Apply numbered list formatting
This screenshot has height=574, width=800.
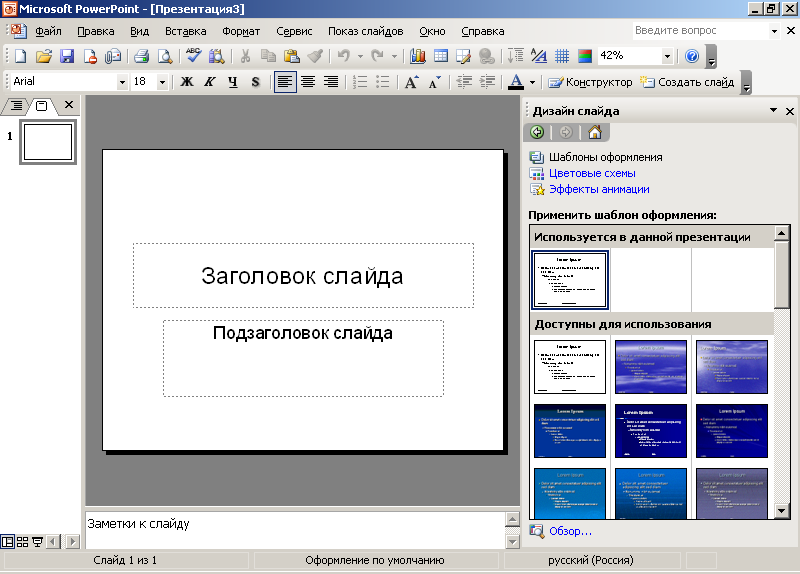click(x=360, y=82)
